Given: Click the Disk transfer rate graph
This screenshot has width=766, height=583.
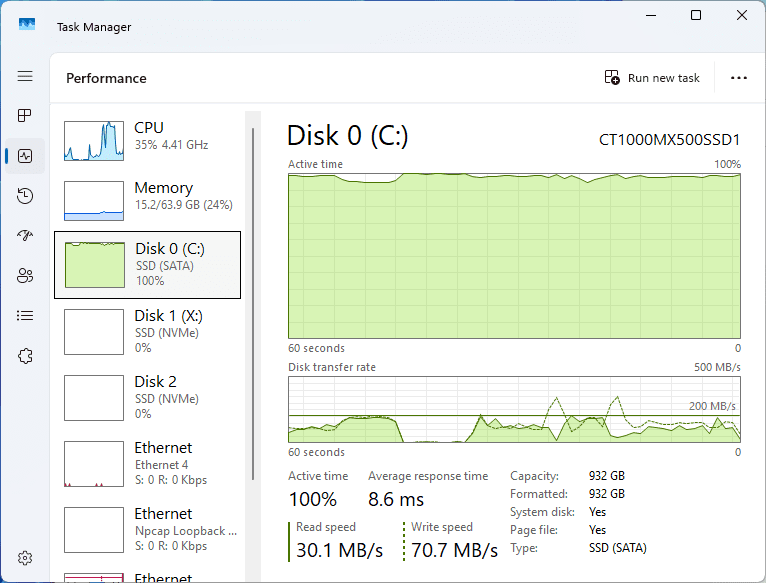Looking at the screenshot, I should pos(514,409).
